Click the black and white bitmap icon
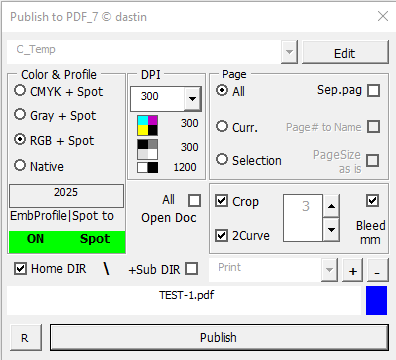 coord(148,167)
